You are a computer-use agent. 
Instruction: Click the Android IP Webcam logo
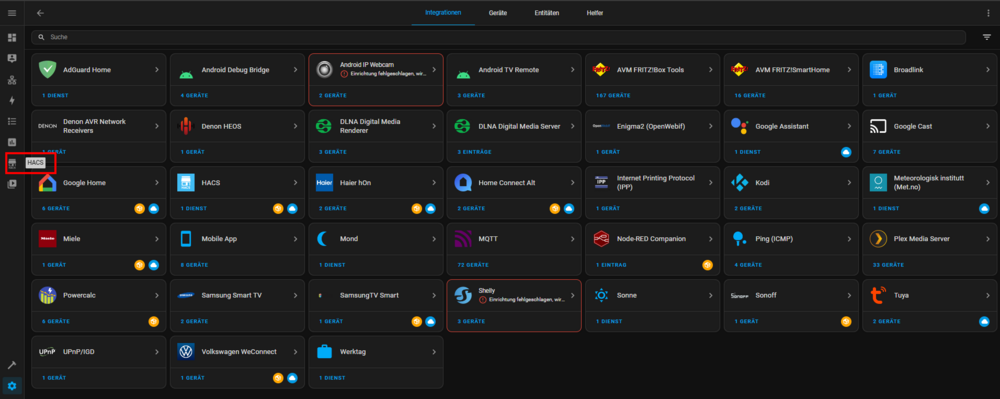[325, 69]
